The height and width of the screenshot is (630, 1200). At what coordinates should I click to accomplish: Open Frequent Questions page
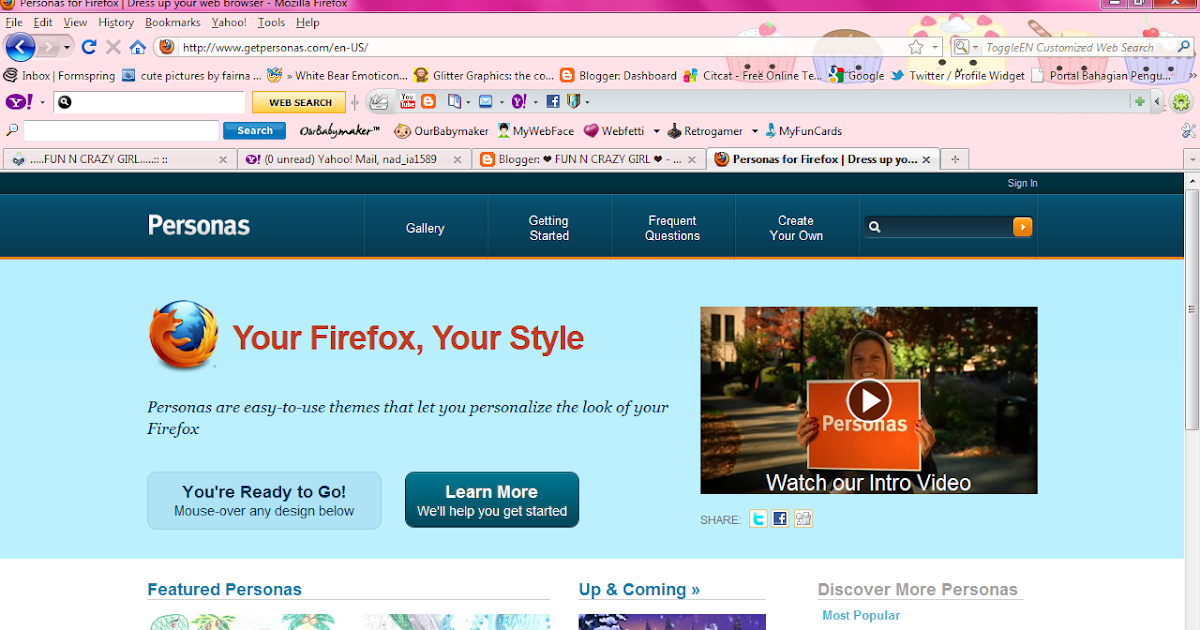[672, 228]
